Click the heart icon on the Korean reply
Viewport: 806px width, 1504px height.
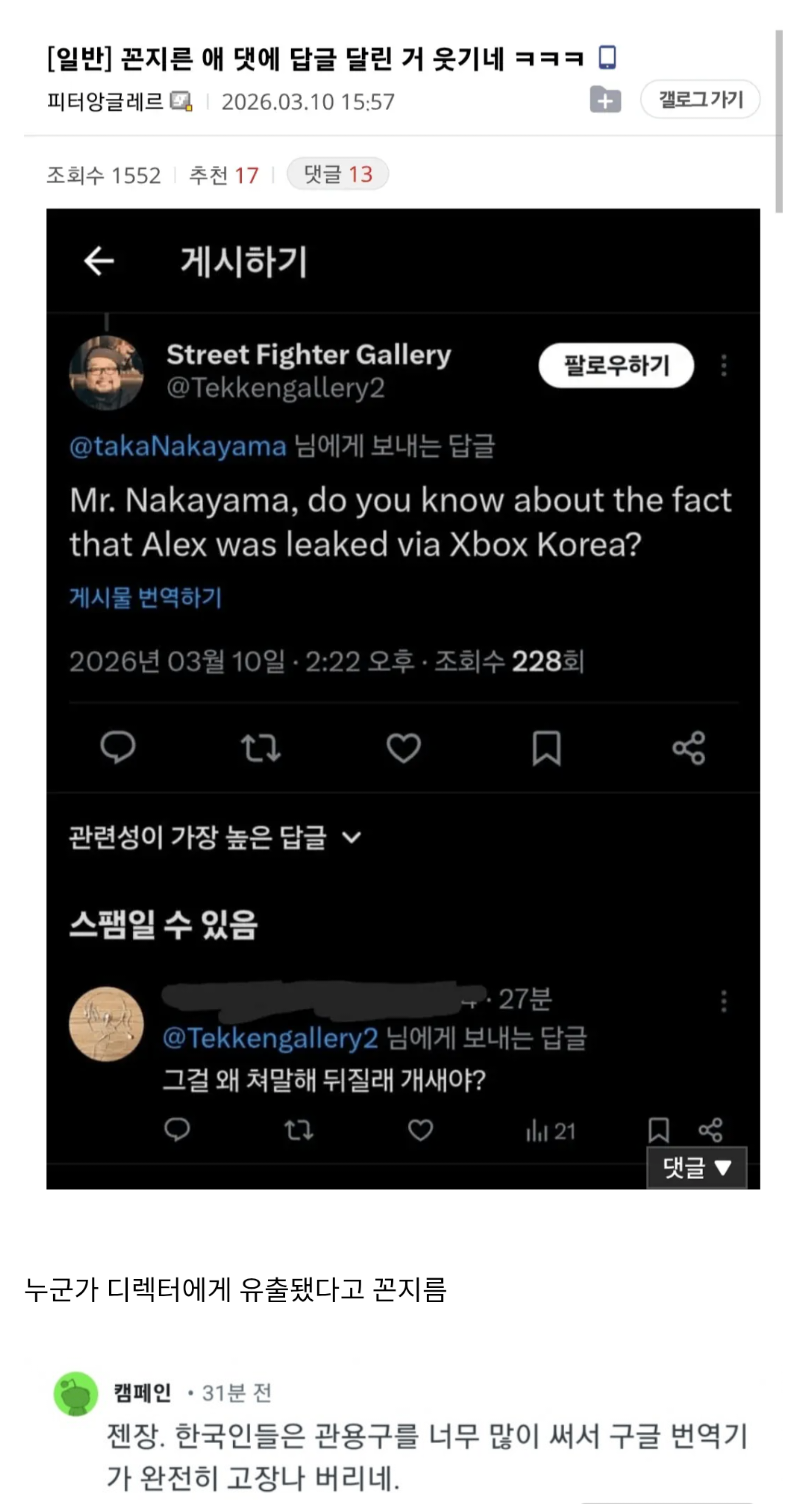(x=421, y=1130)
